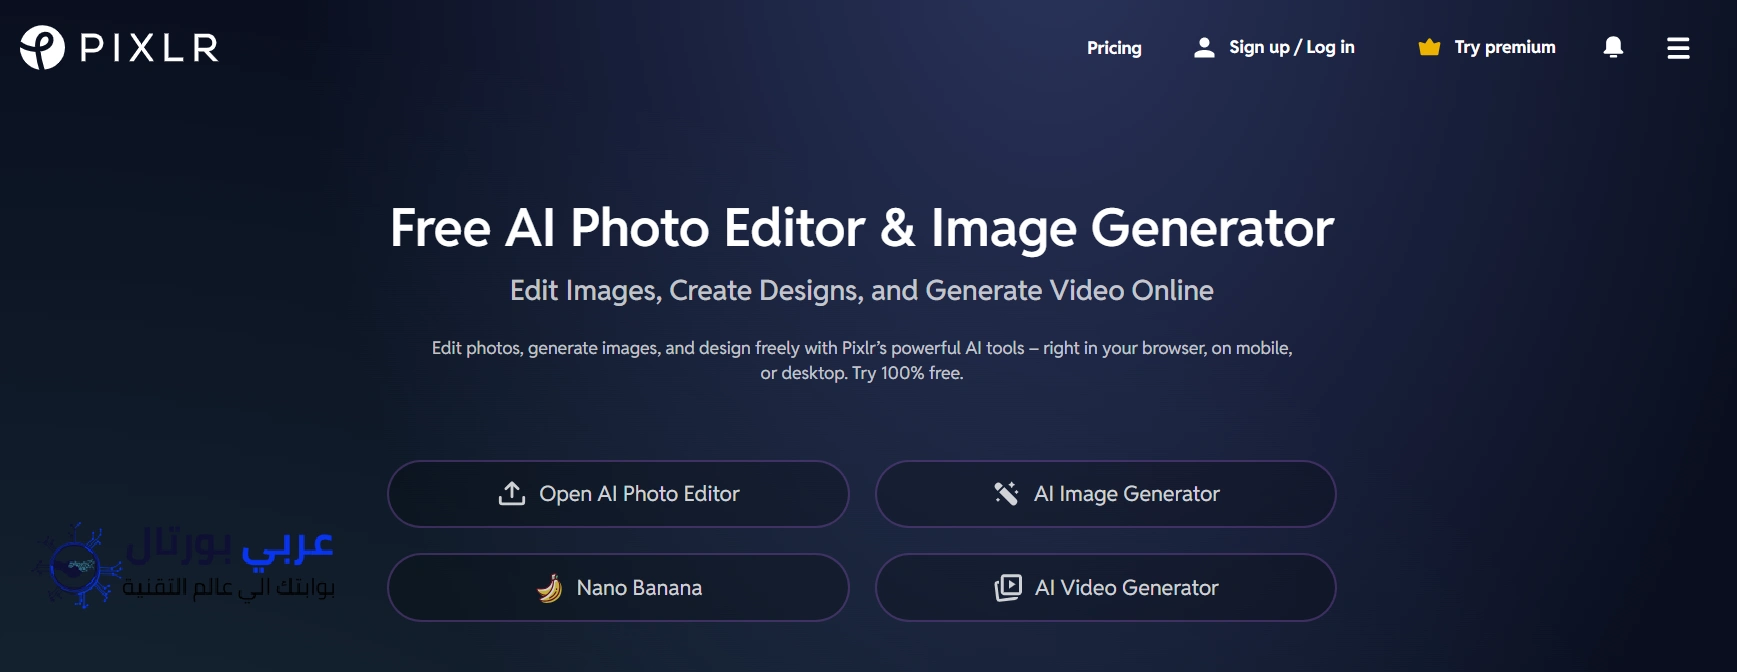Click the video play frames icon
Screen dimensions: 1737x672
(1008, 588)
